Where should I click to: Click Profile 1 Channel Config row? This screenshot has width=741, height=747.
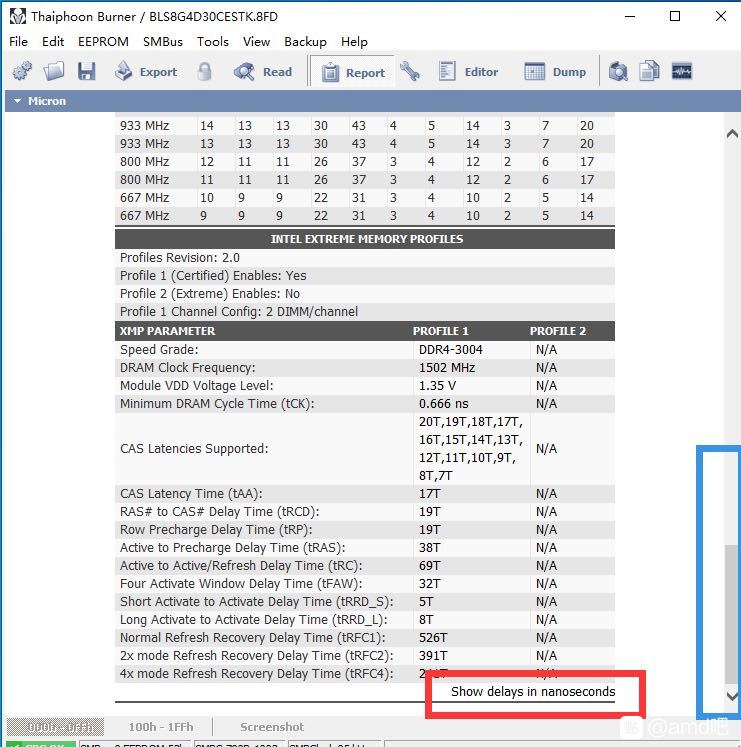click(365, 312)
